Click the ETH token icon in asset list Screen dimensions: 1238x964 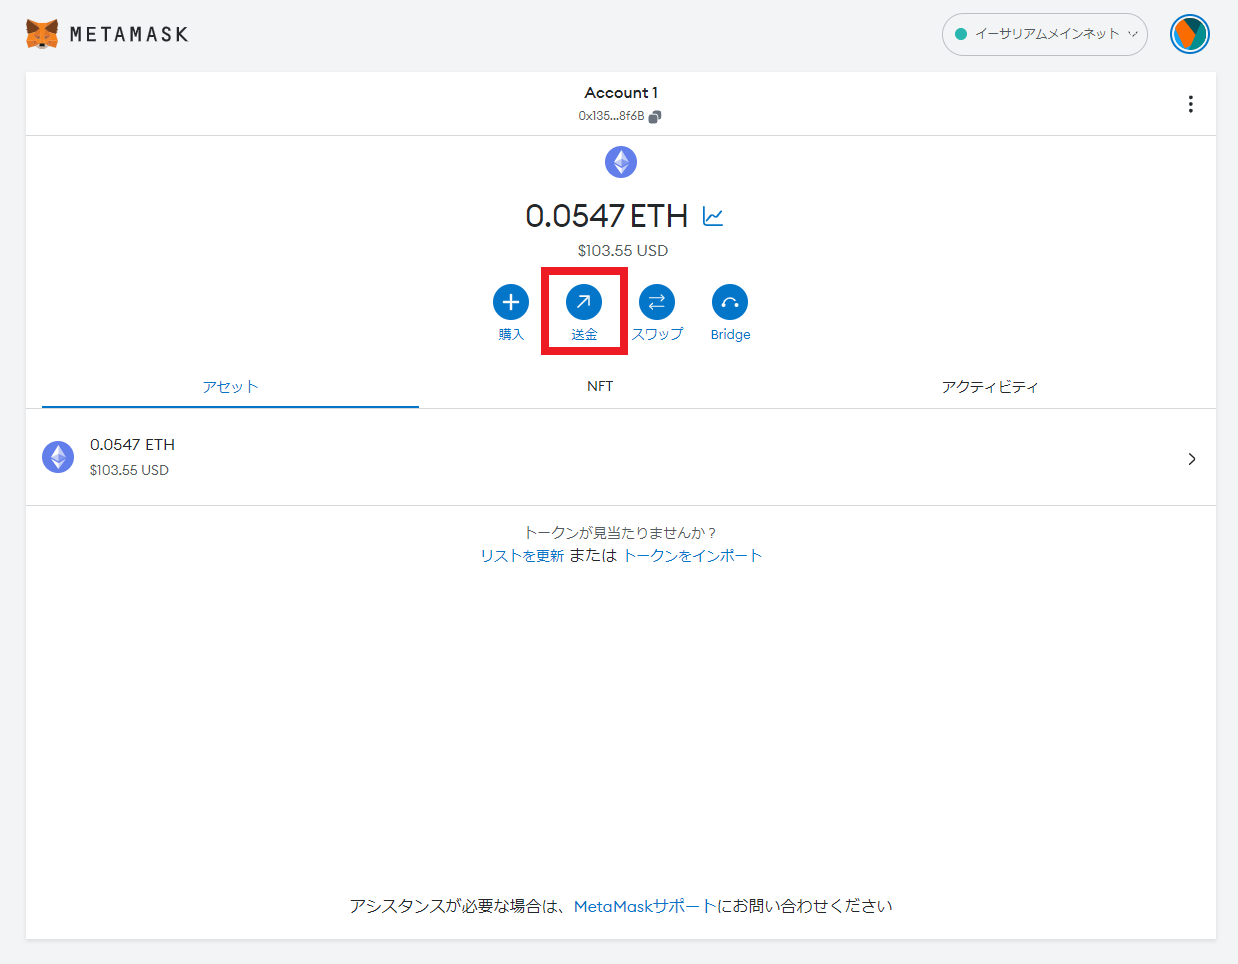[x=58, y=457]
